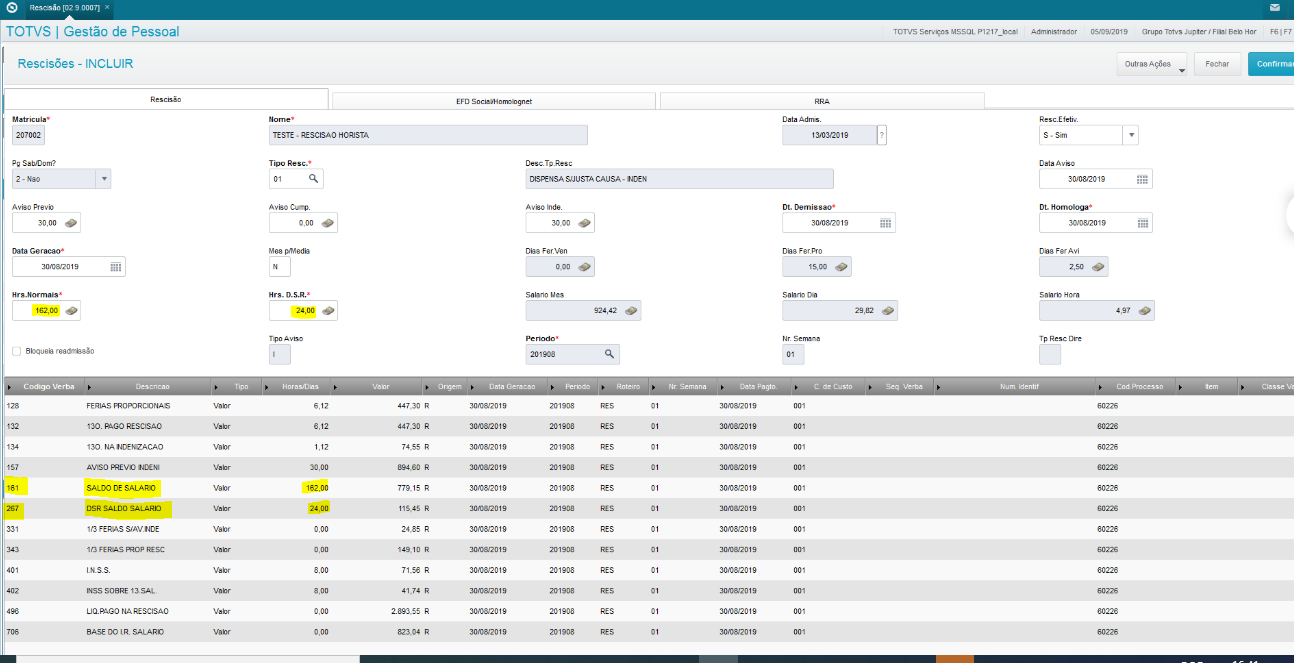Open the calendar picker for Dt. Demissao
This screenshot has width=1294, height=663.
coord(885,223)
